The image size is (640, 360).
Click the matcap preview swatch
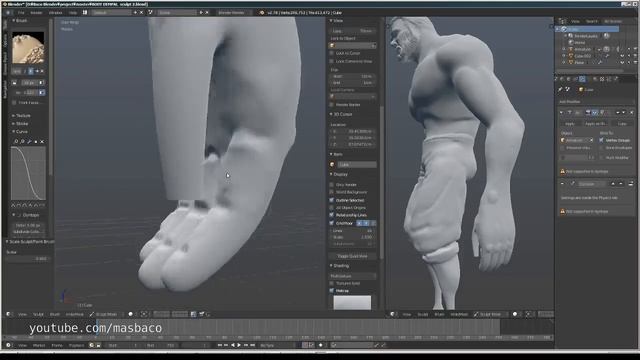pyautogui.click(x=352, y=302)
